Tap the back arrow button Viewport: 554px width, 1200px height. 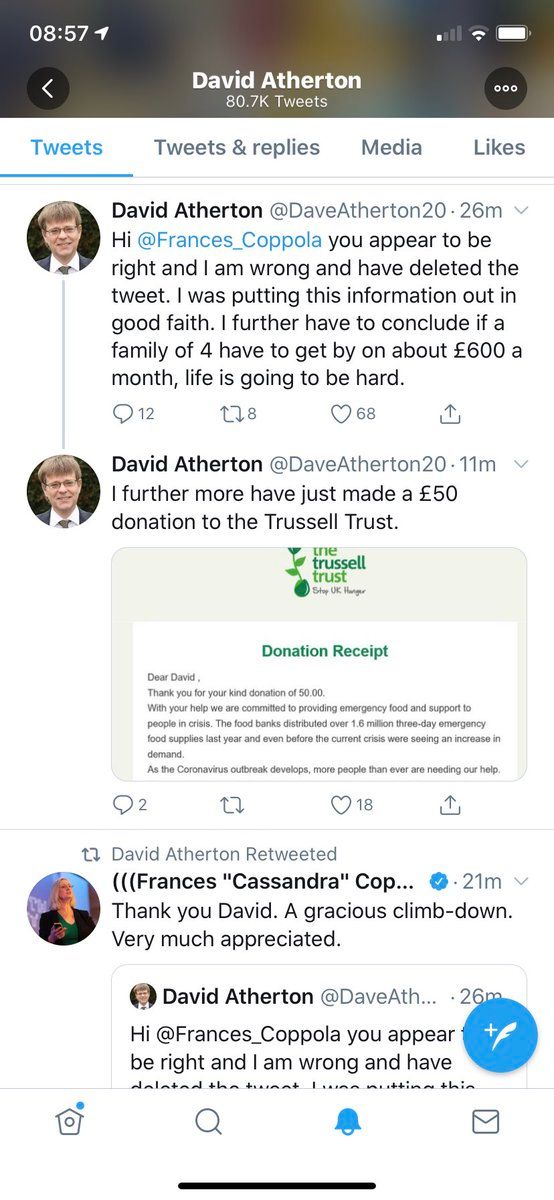point(48,88)
